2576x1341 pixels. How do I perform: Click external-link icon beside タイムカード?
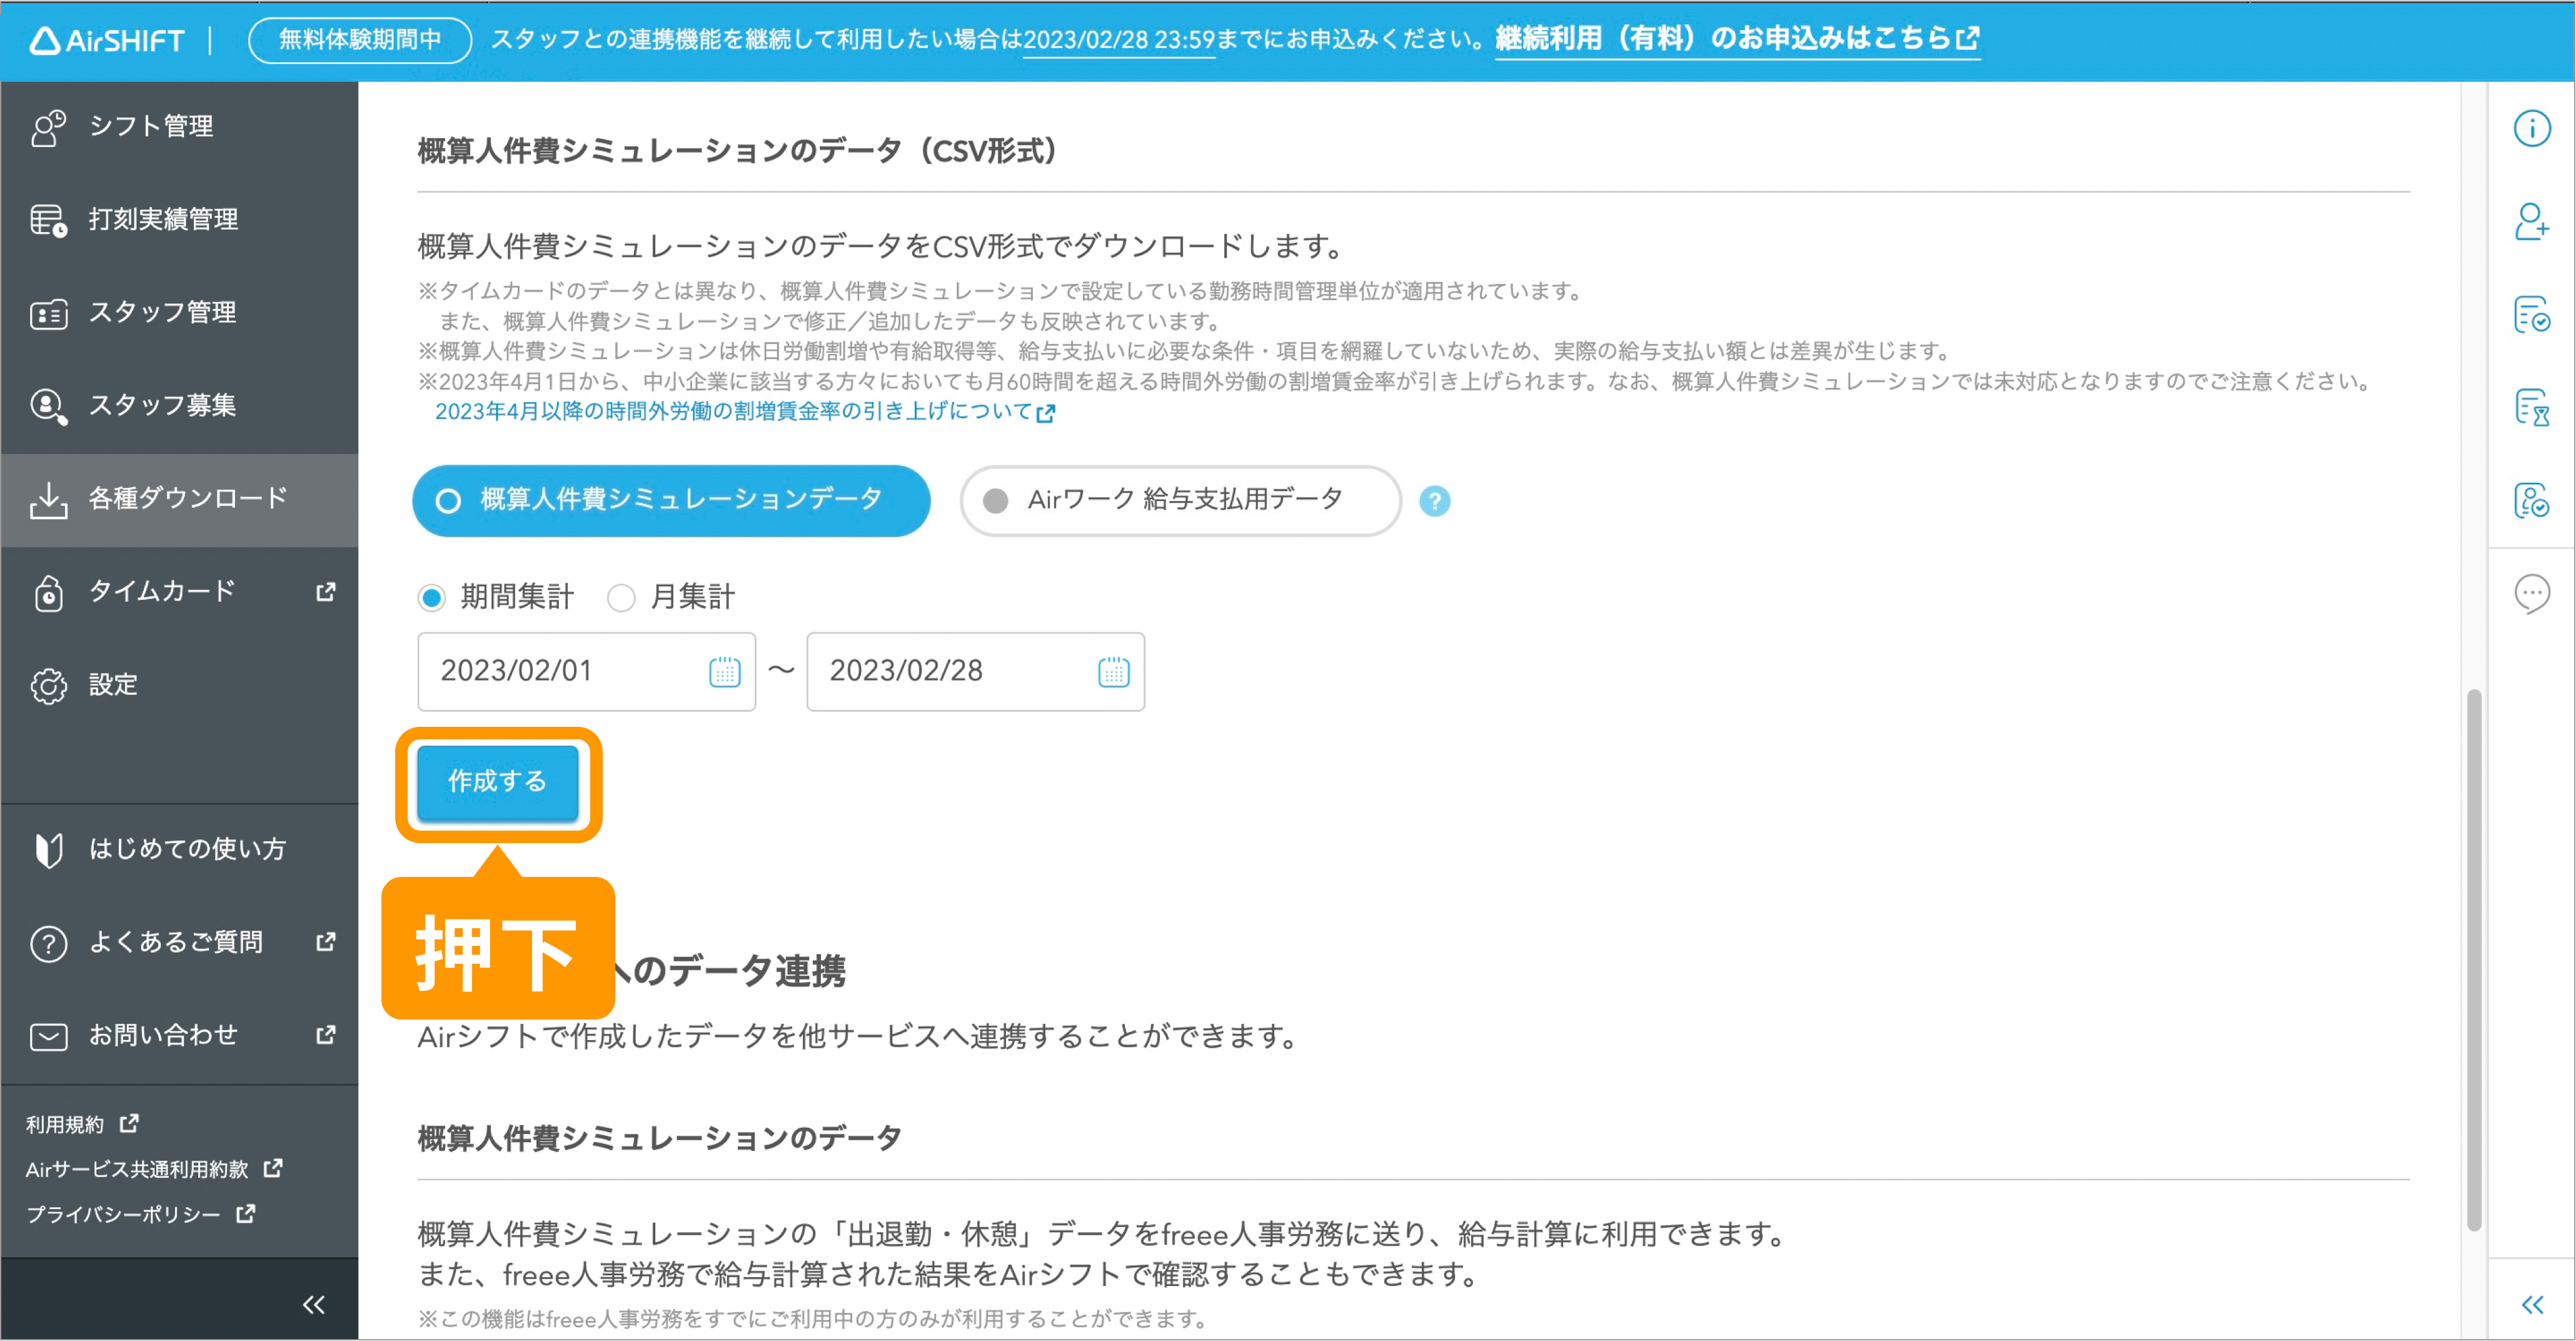click(325, 592)
